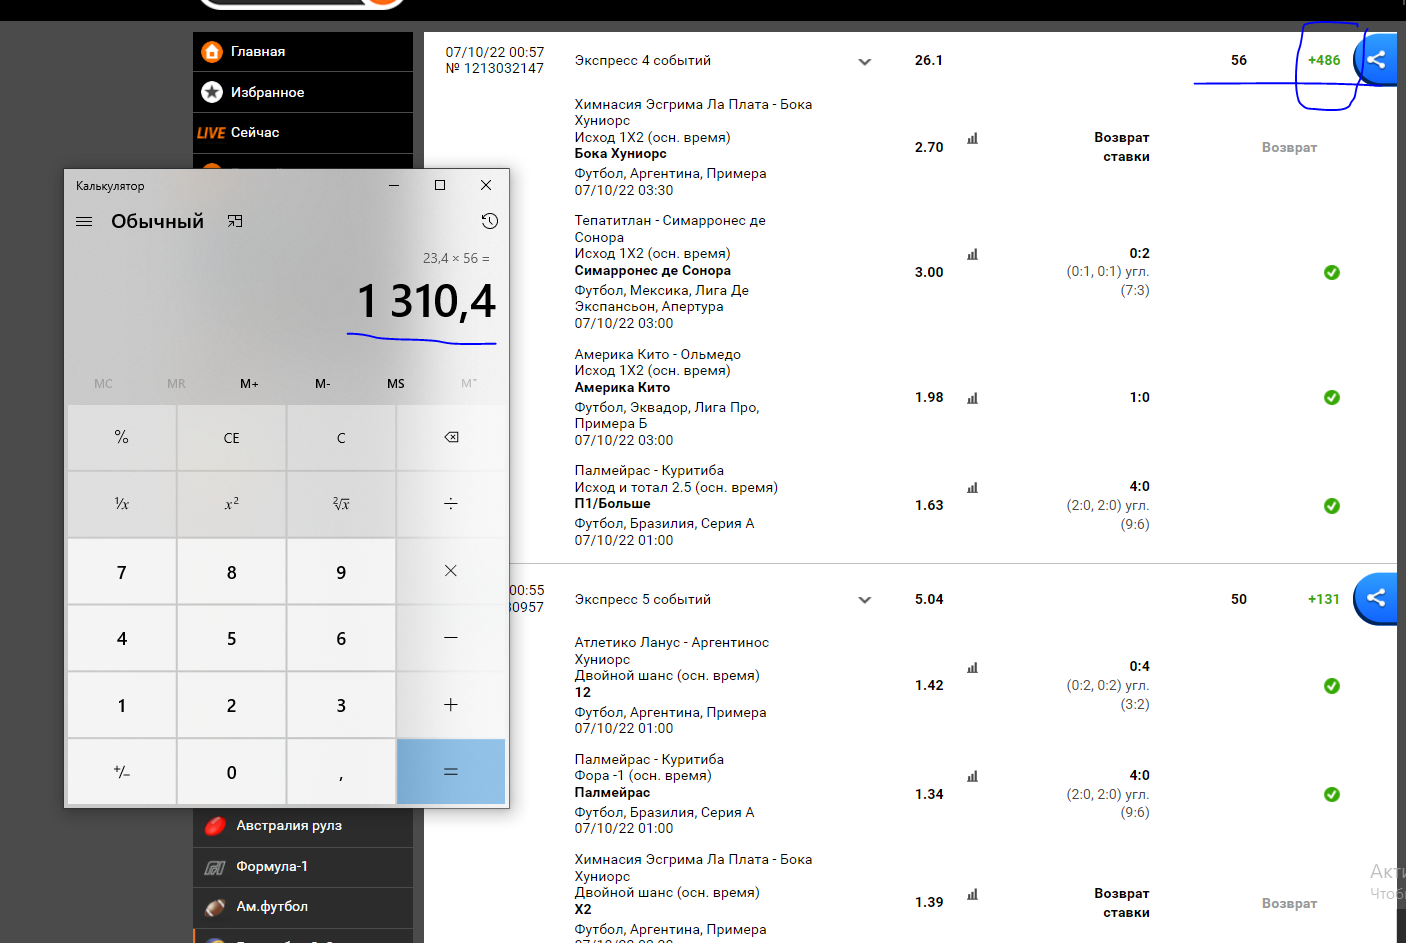Screen dimensions: 1406x943
Task: Share the Экспресс 4 событий bet
Action: (1376, 59)
